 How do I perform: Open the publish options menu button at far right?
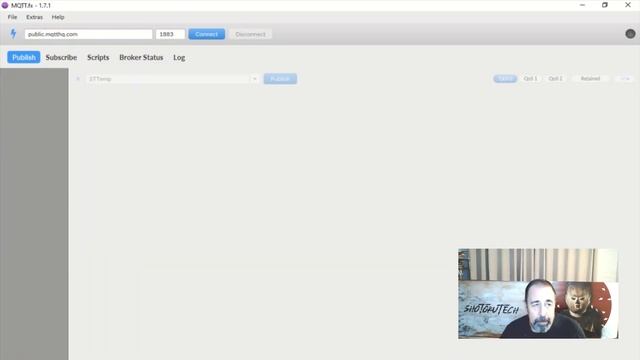625,78
